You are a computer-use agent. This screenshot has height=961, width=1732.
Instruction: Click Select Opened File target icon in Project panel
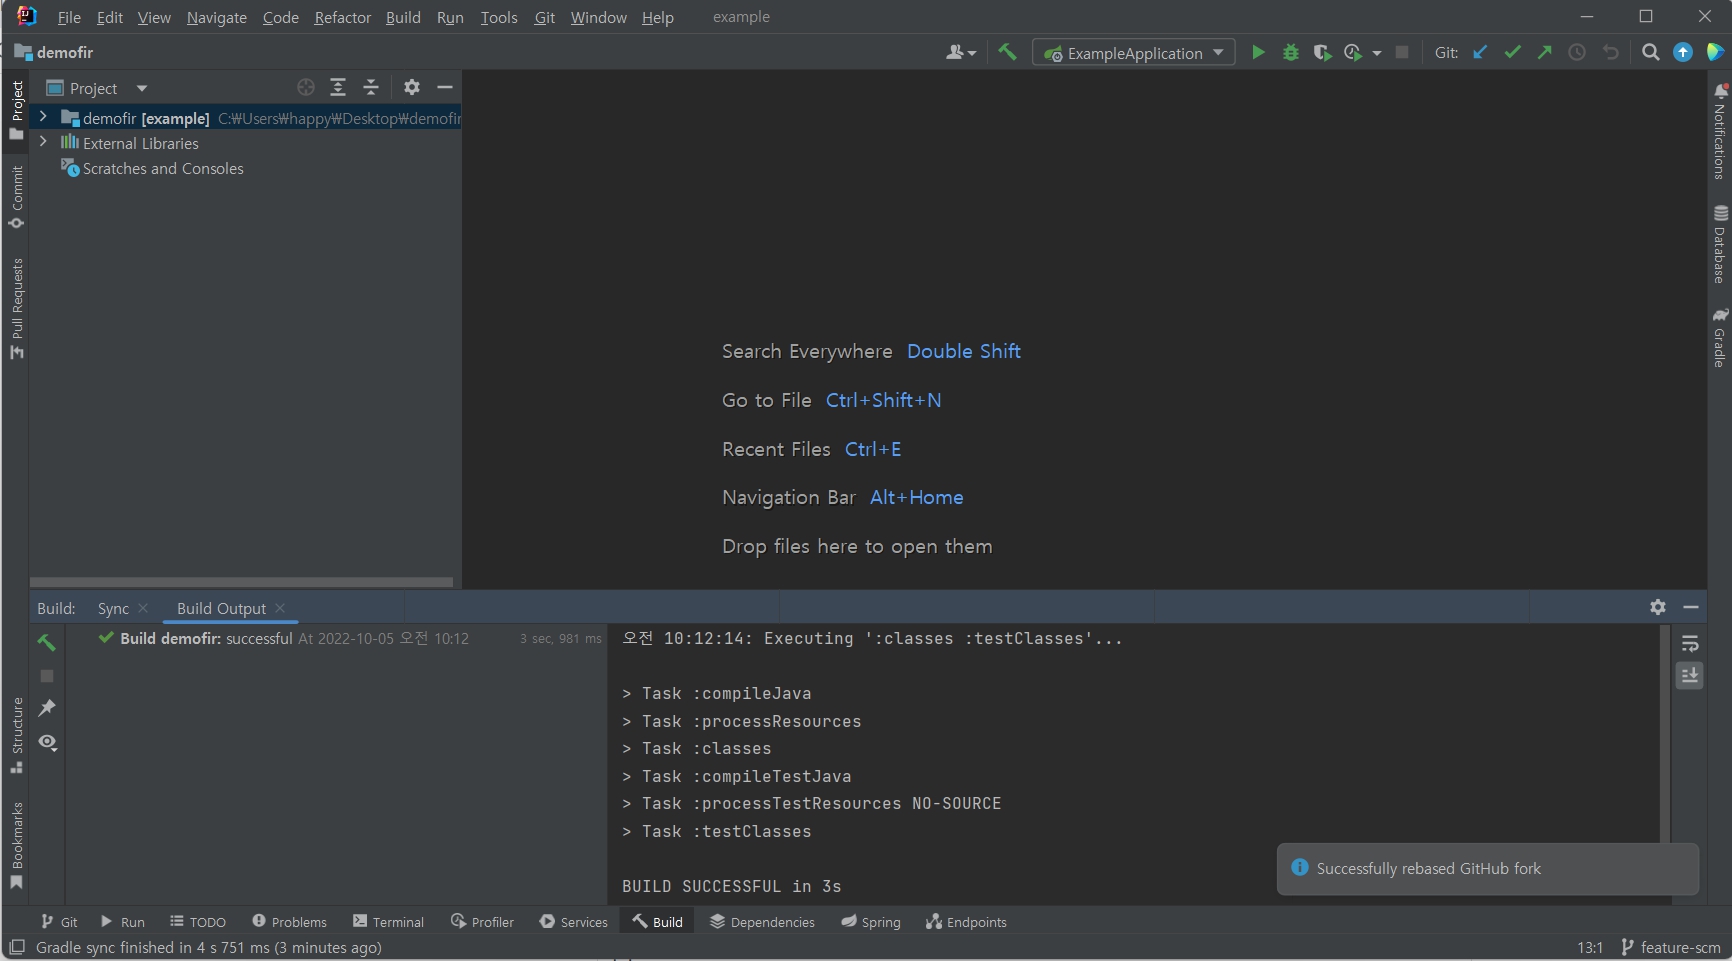(x=306, y=87)
